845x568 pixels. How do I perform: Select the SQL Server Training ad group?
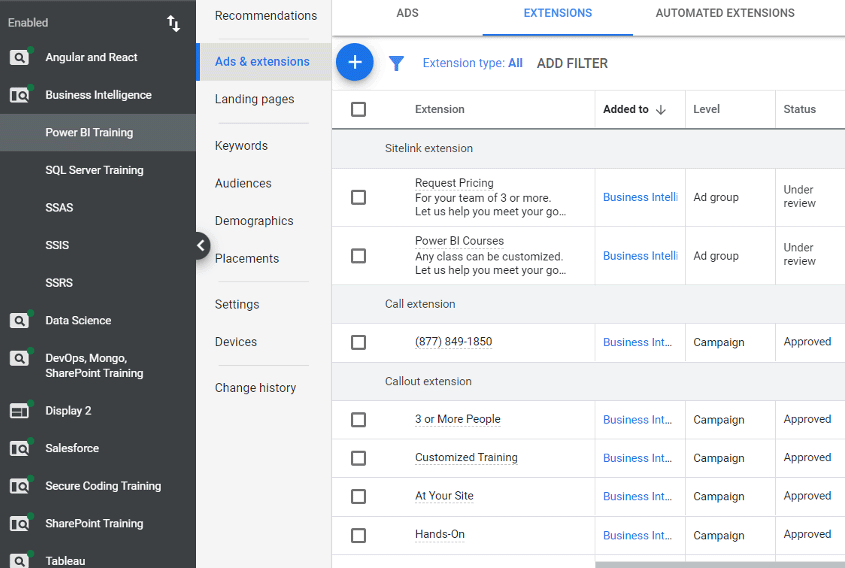[x=94, y=170]
